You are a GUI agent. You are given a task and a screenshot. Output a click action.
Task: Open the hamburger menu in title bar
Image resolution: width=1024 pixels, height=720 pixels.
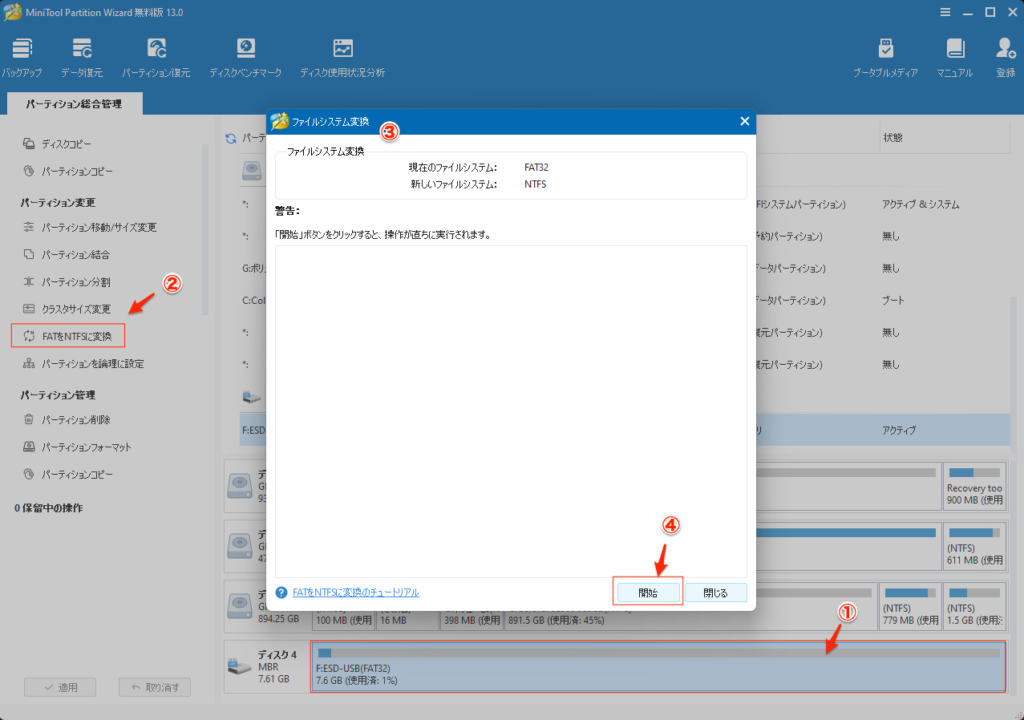pyautogui.click(x=945, y=12)
